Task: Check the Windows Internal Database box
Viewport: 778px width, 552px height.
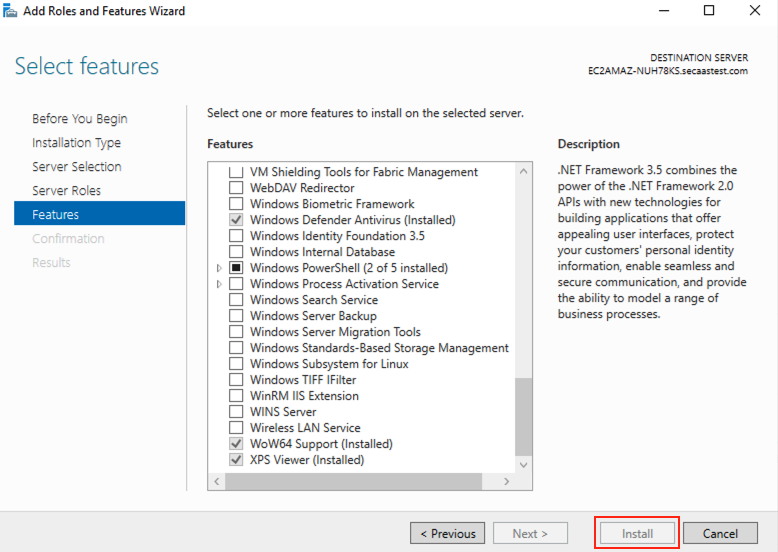Action: point(236,252)
